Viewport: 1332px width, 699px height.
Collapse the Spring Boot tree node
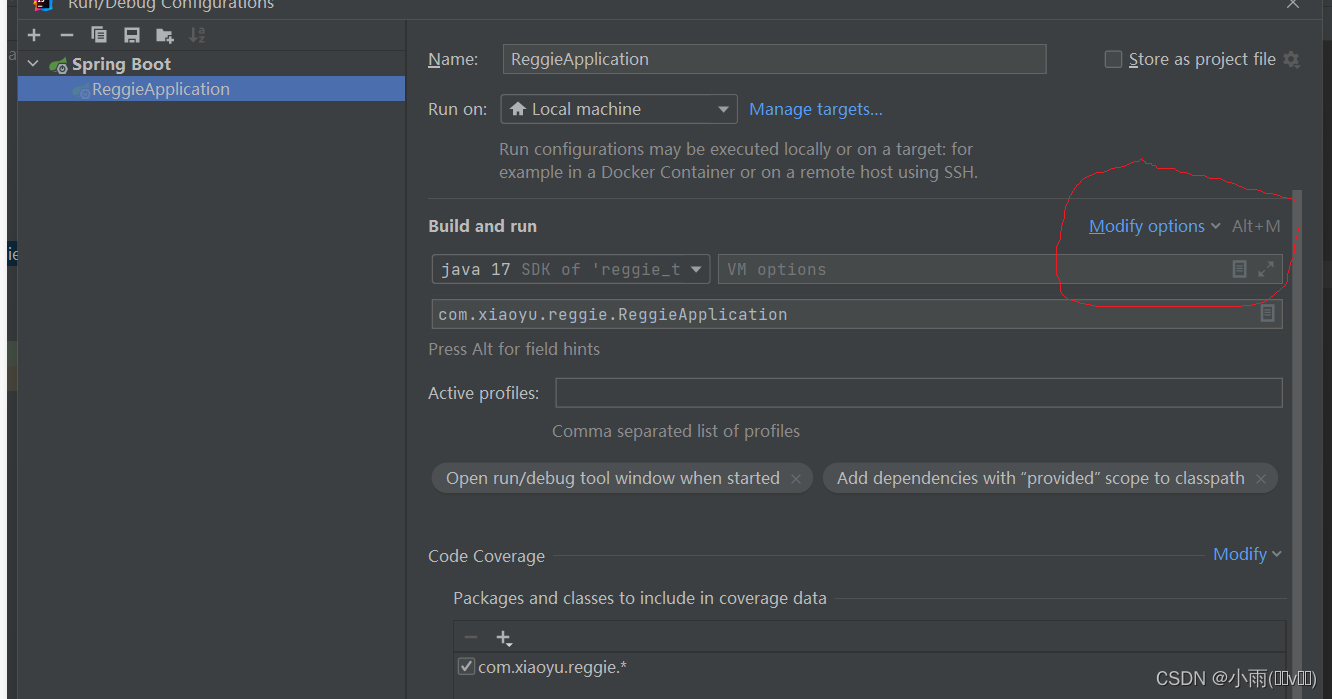click(x=33, y=64)
